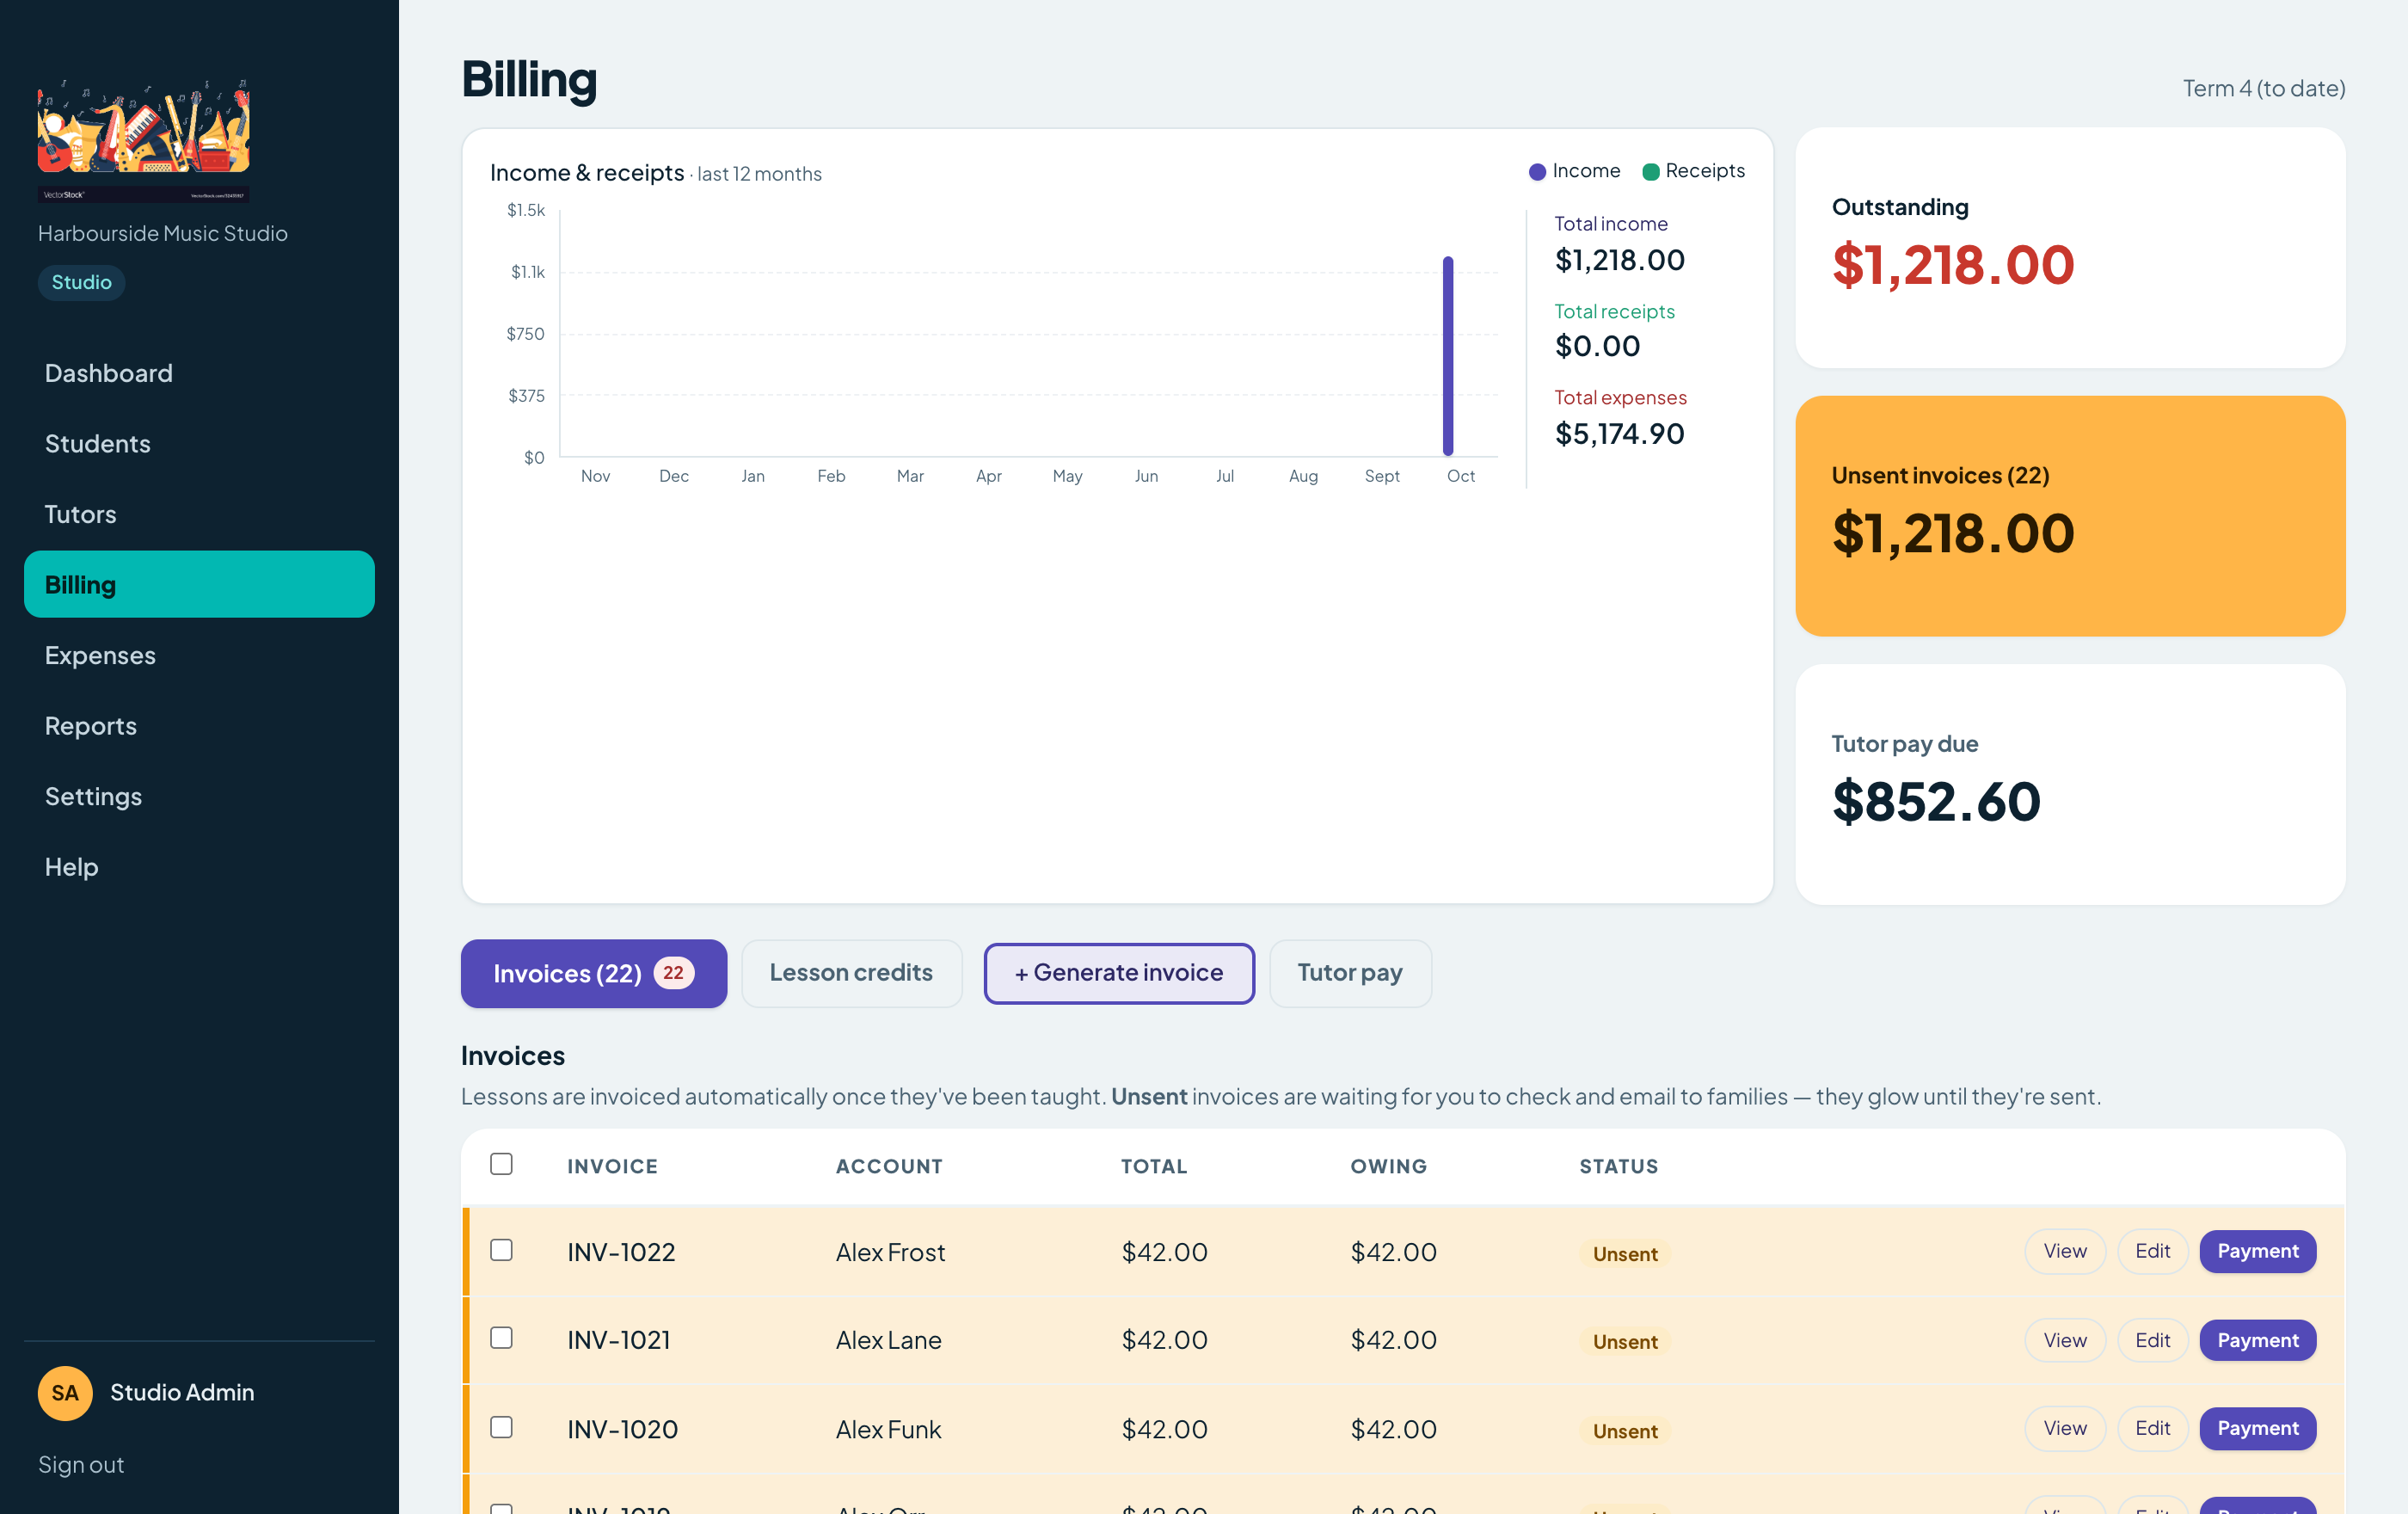Open the Expenses page
The width and height of the screenshot is (2408, 1514).
click(199, 655)
